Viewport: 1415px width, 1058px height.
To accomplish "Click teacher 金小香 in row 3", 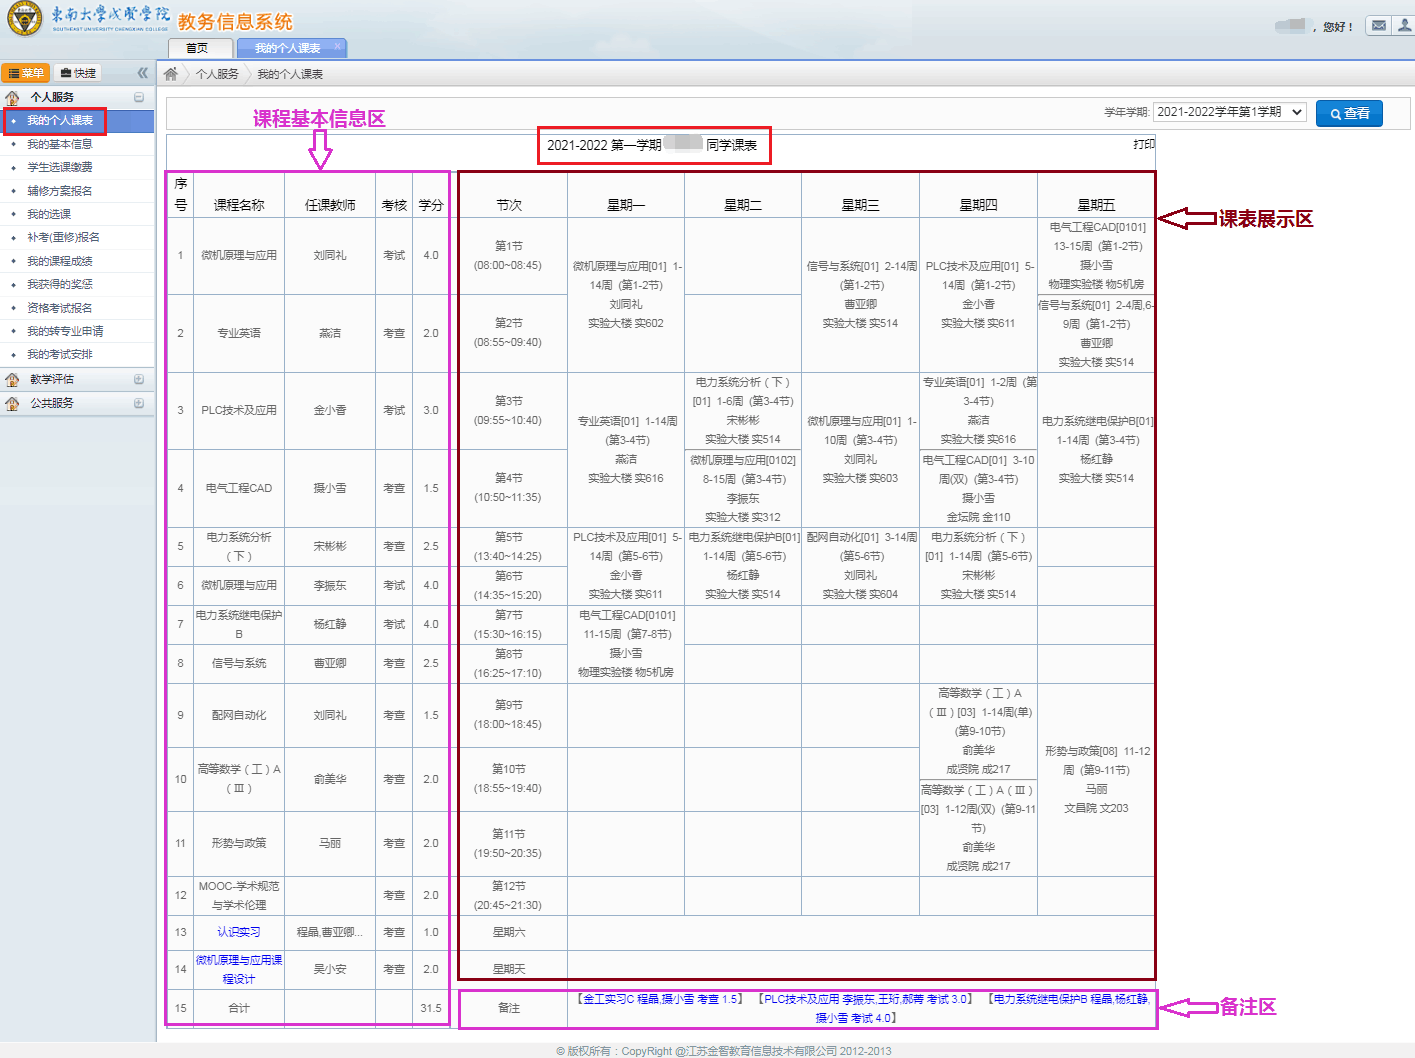I will (x=330, y=410).
